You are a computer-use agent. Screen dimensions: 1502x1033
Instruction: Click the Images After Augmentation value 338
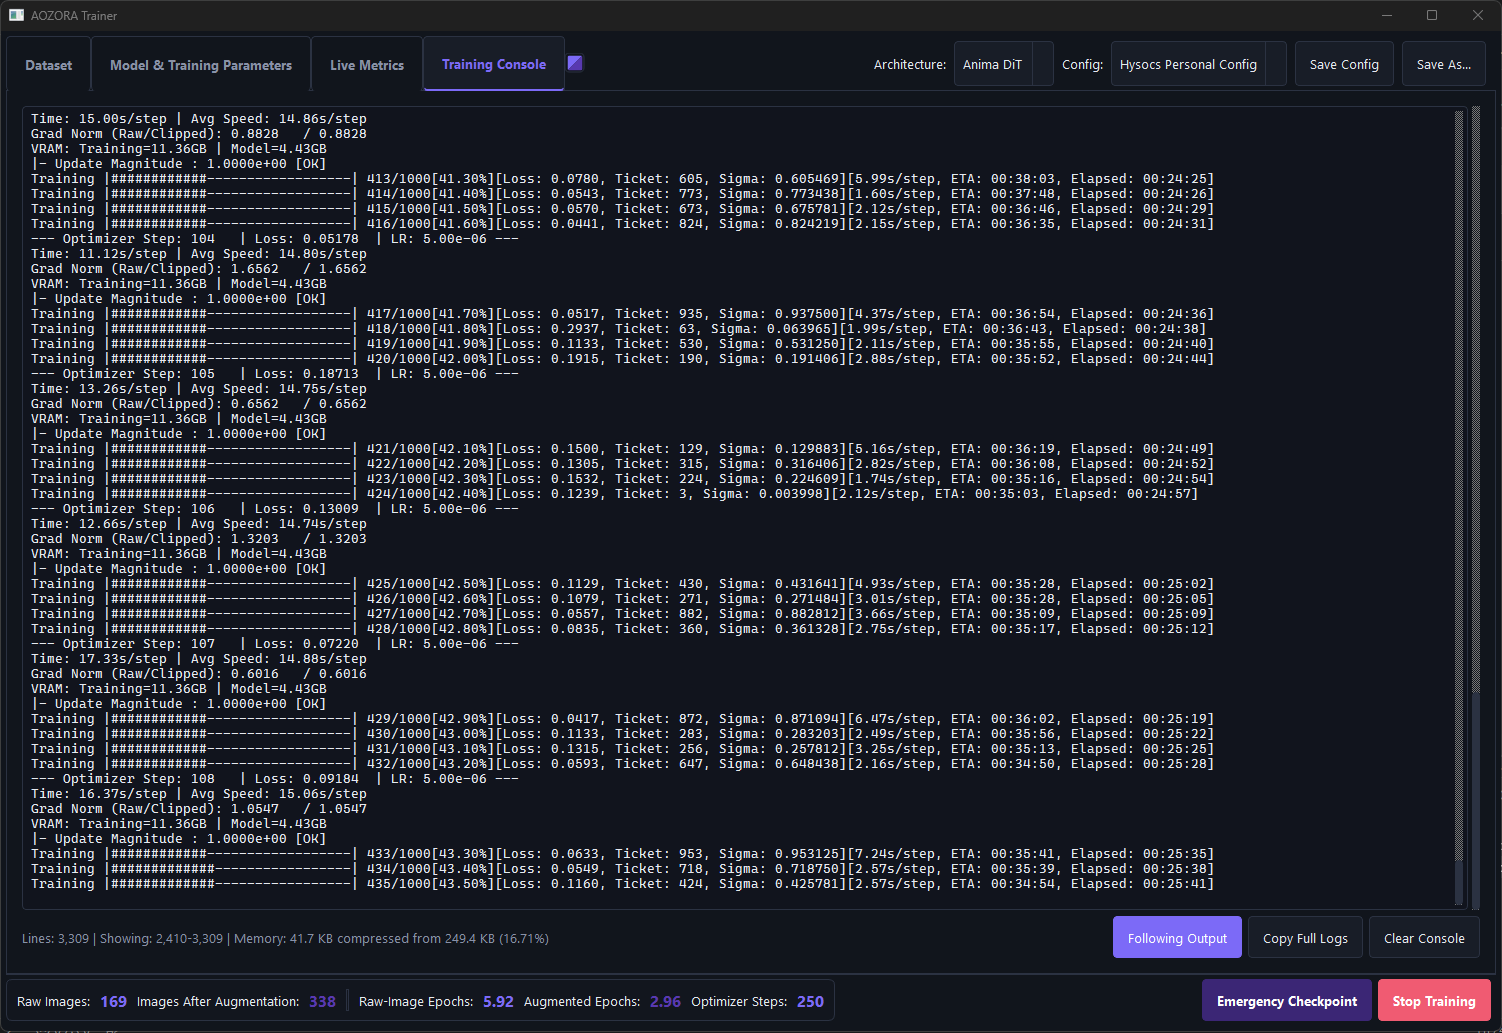[x=322, y=1001]
